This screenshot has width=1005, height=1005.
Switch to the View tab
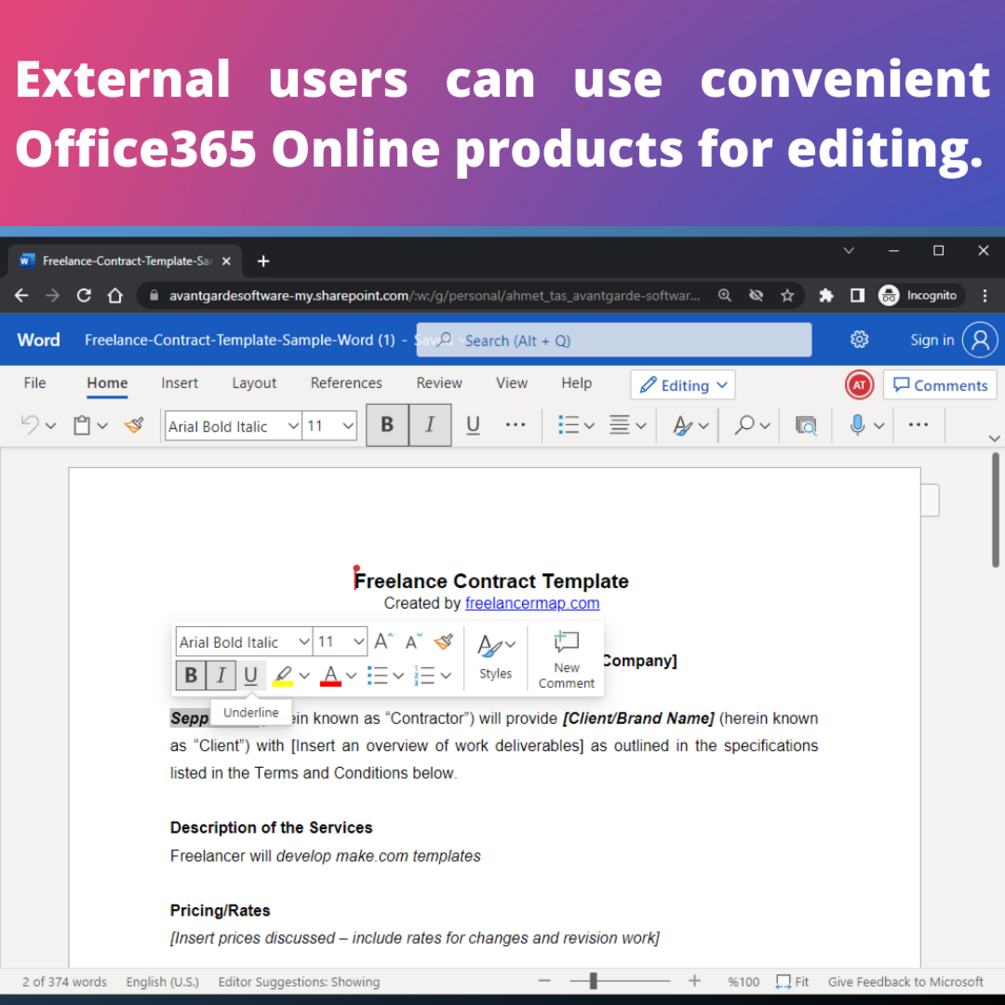[511, 383]
